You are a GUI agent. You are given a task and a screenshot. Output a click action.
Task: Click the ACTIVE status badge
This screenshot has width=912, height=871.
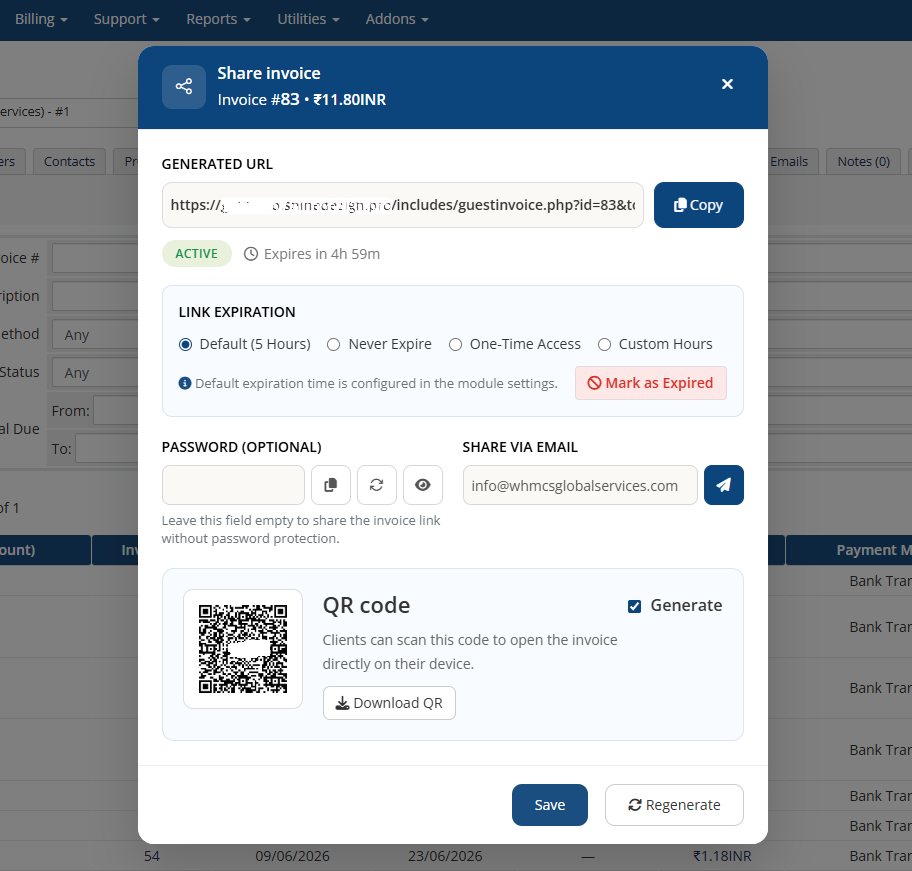pyautogui.click(x=197, y=254)
